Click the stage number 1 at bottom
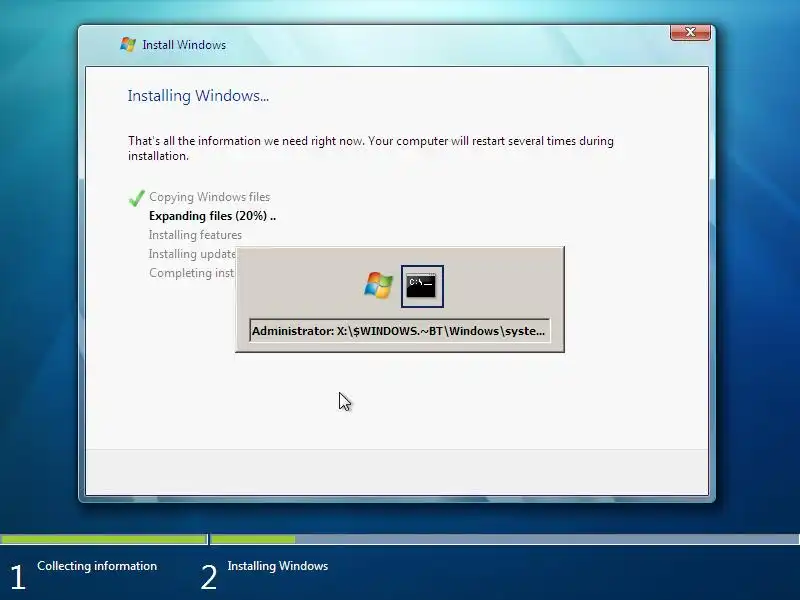Viewport: 800px width, 600px height. (18, 578)
